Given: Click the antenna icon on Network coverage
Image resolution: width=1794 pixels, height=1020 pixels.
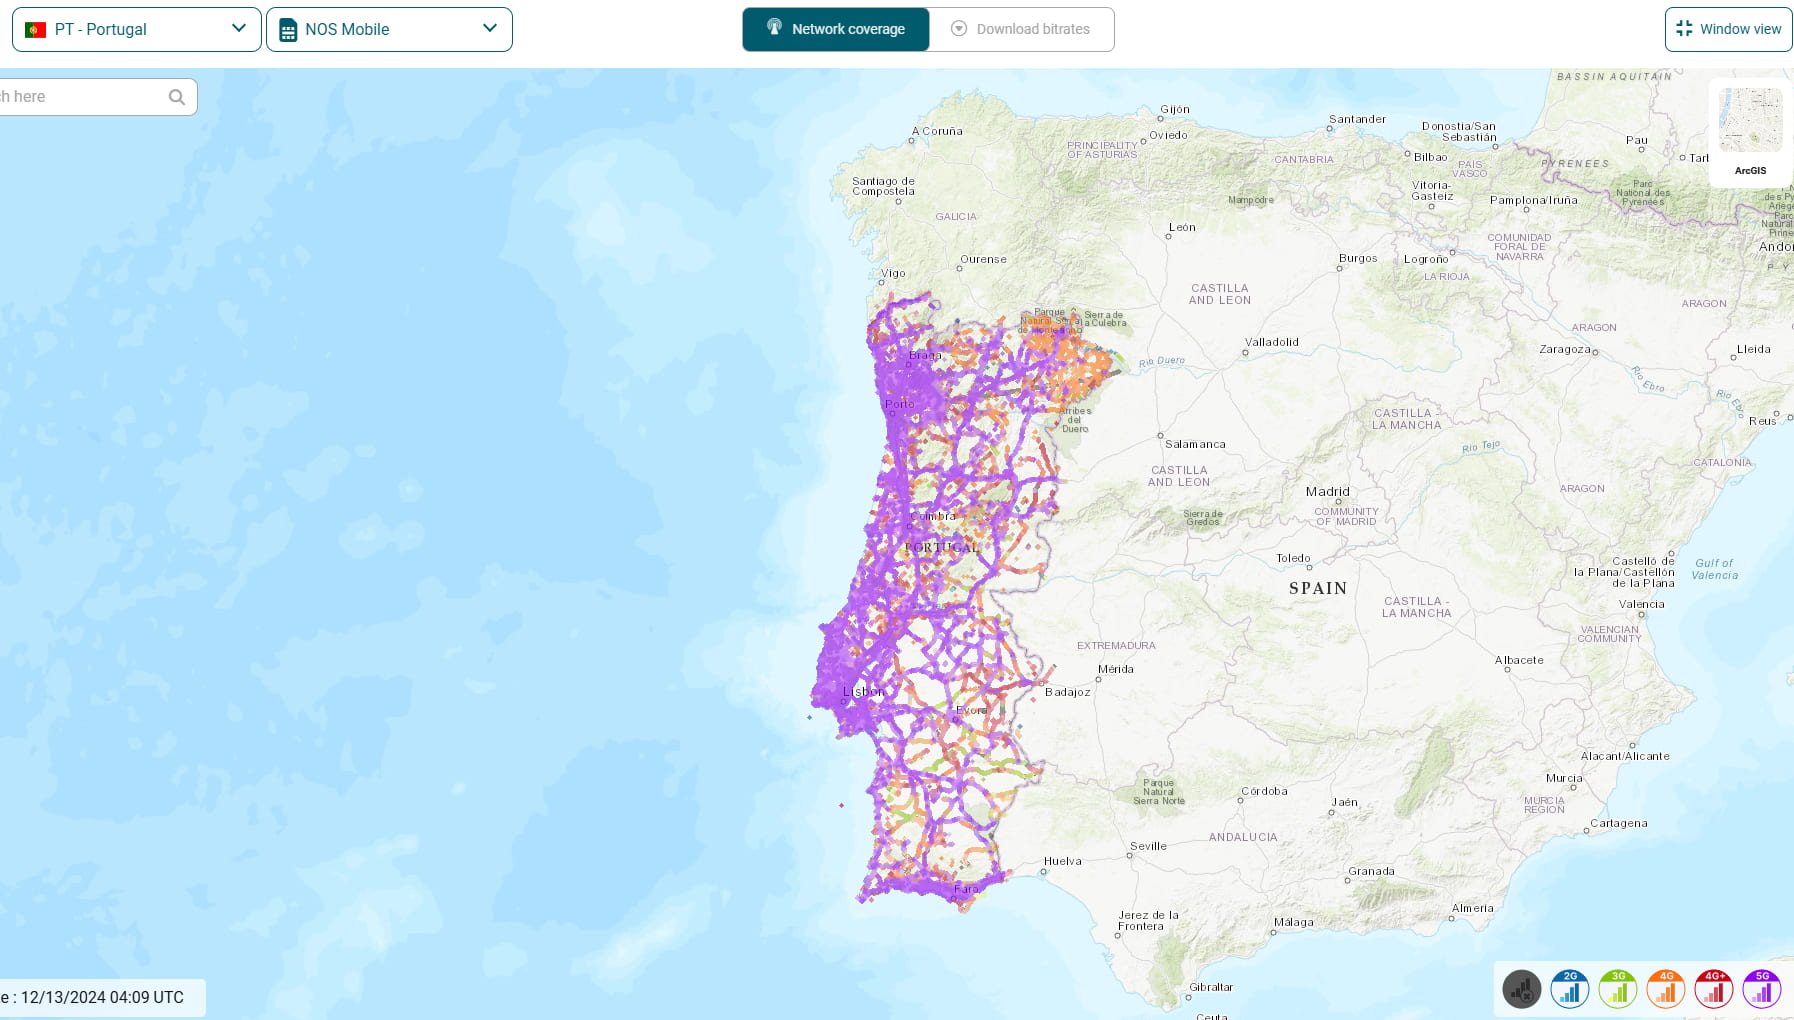Looking at the screenshot, I should click(x=774, y=29).
